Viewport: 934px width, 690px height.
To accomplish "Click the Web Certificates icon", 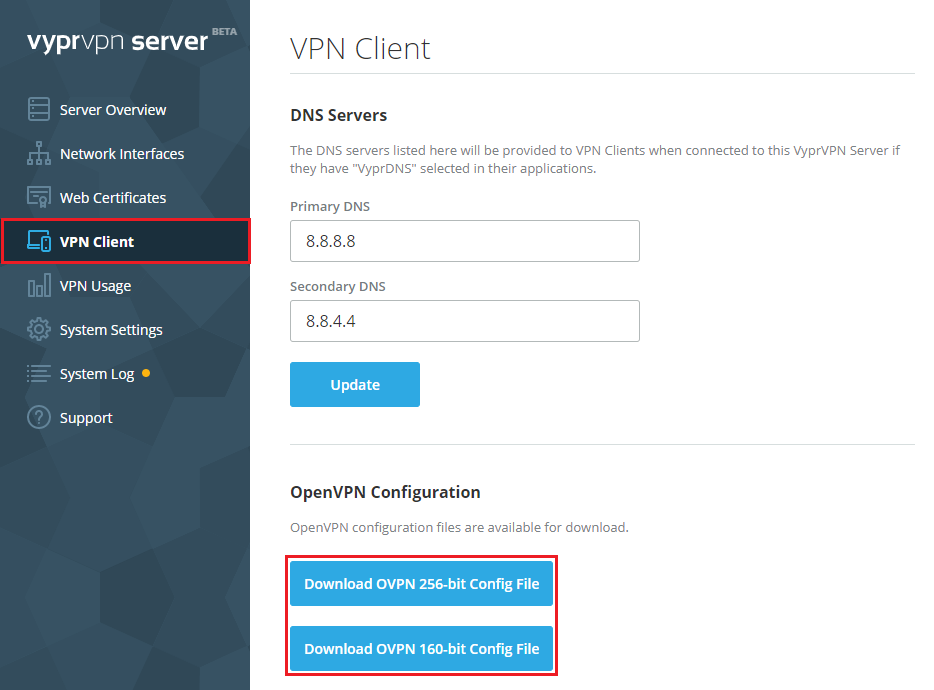I will click(39, 197).
